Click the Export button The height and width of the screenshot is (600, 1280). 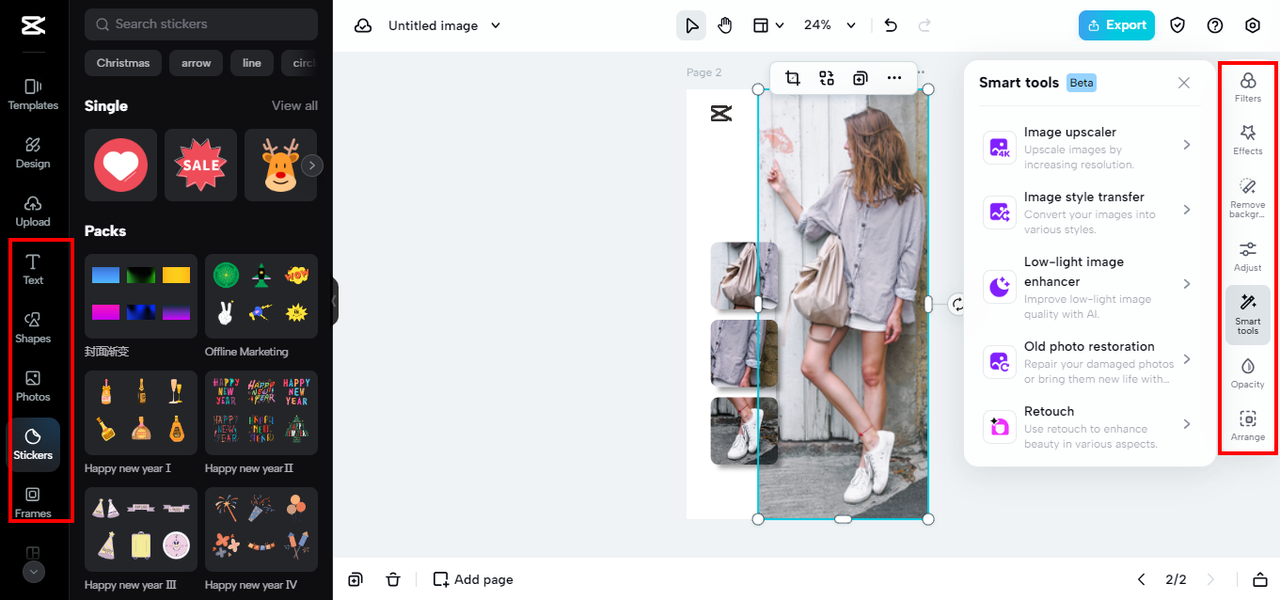point(1116,25)
